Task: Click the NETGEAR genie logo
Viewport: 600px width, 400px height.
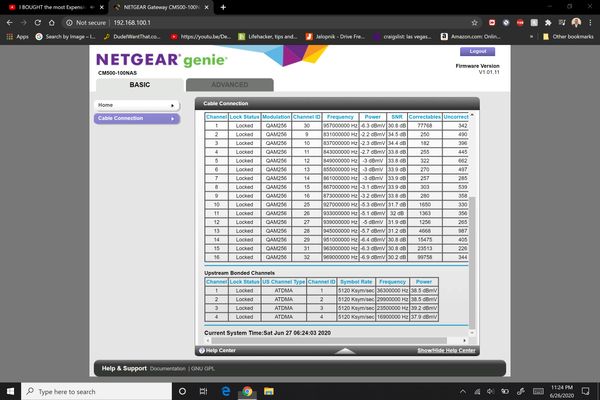Action: (x=161, y=60)
